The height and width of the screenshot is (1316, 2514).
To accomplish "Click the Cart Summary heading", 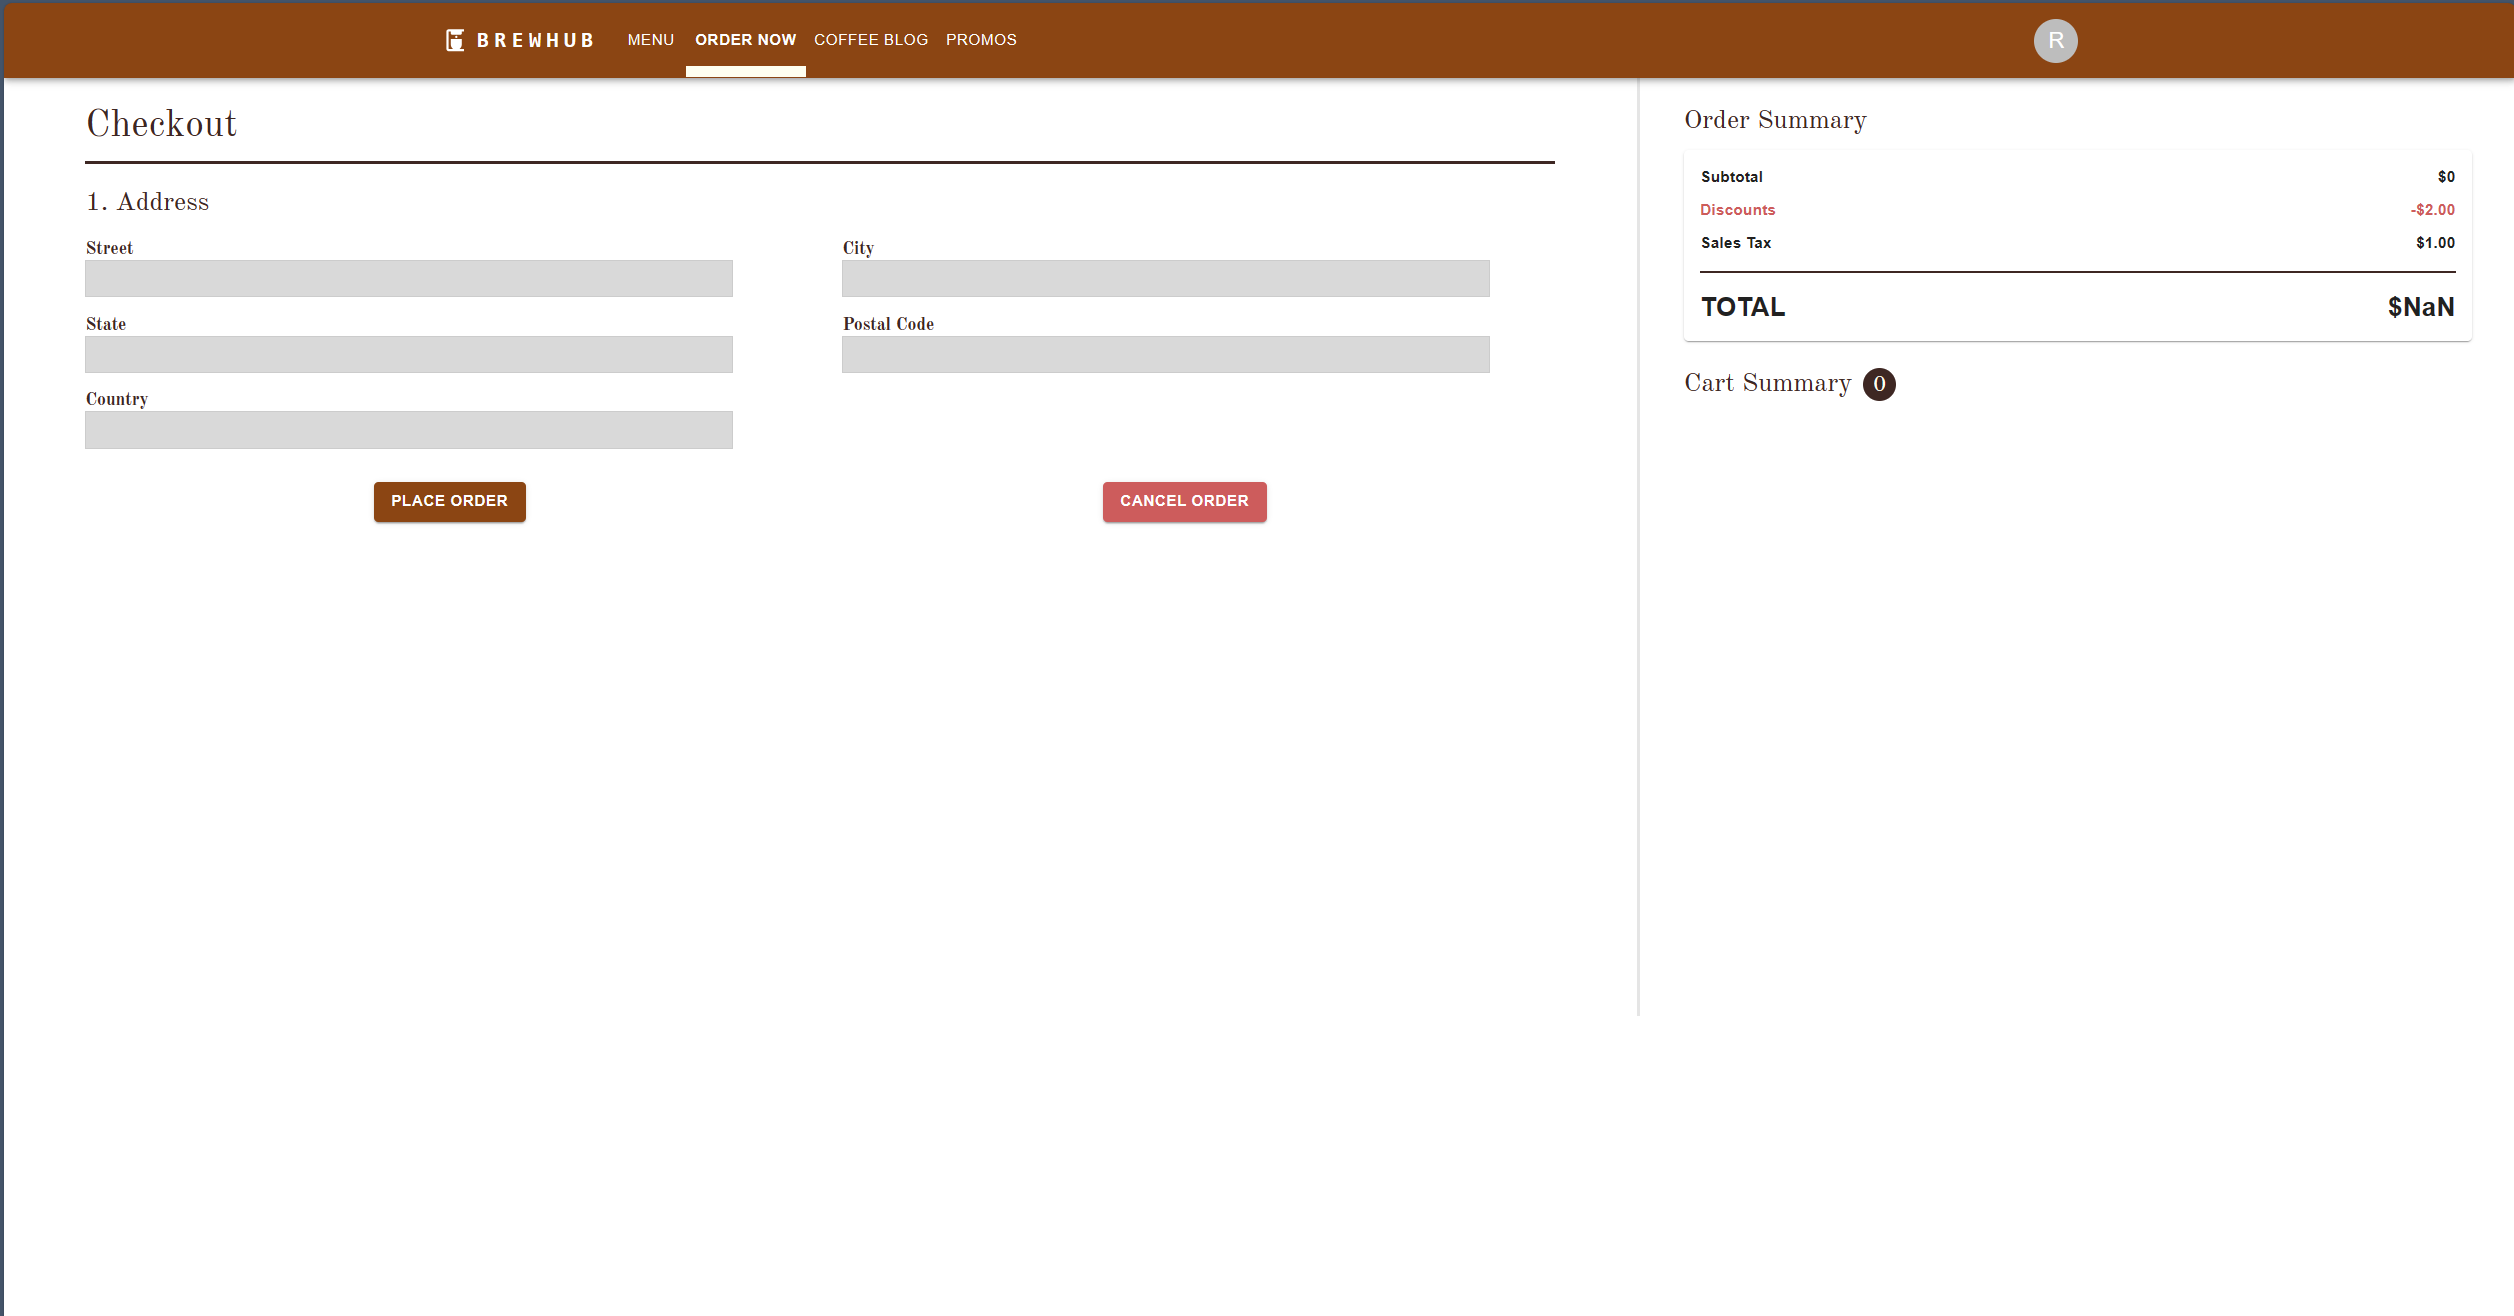I will [x=1767, y=383].
